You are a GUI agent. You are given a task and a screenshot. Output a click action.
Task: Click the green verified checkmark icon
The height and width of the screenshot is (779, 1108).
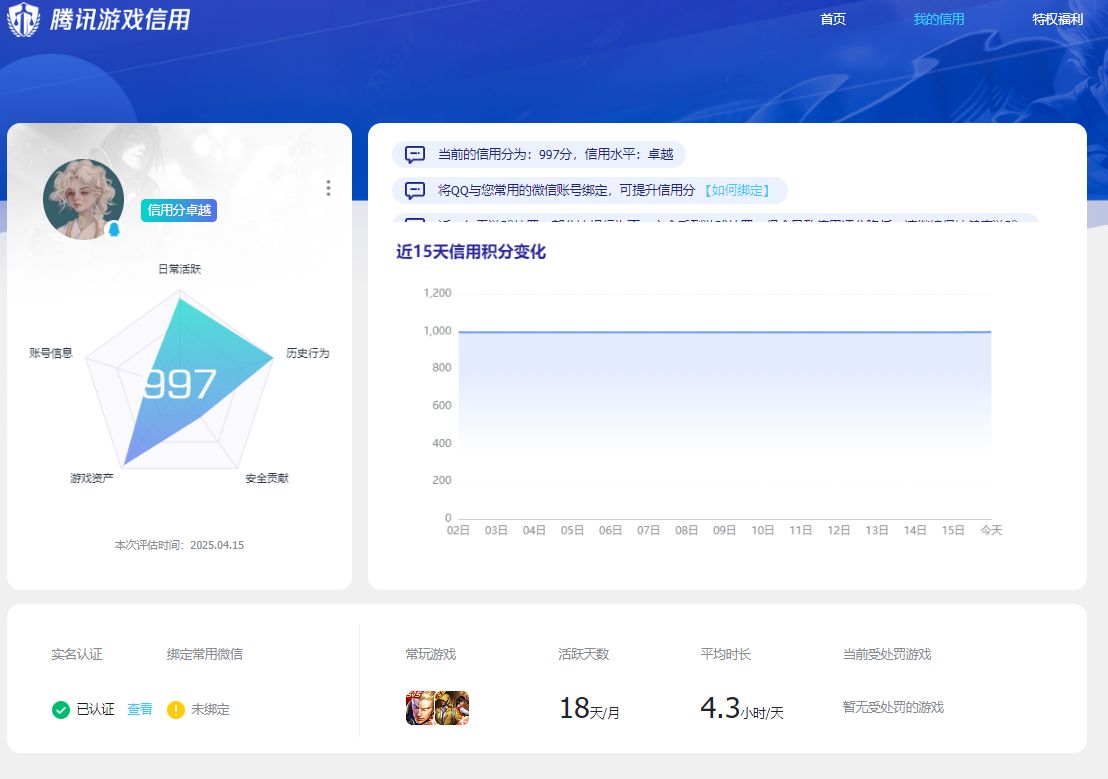[61, 709]
